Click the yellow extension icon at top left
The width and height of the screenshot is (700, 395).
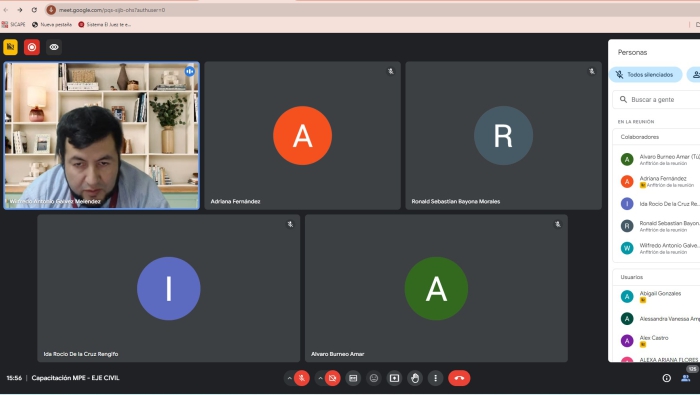pyautogui.click(x=10, y=47)
